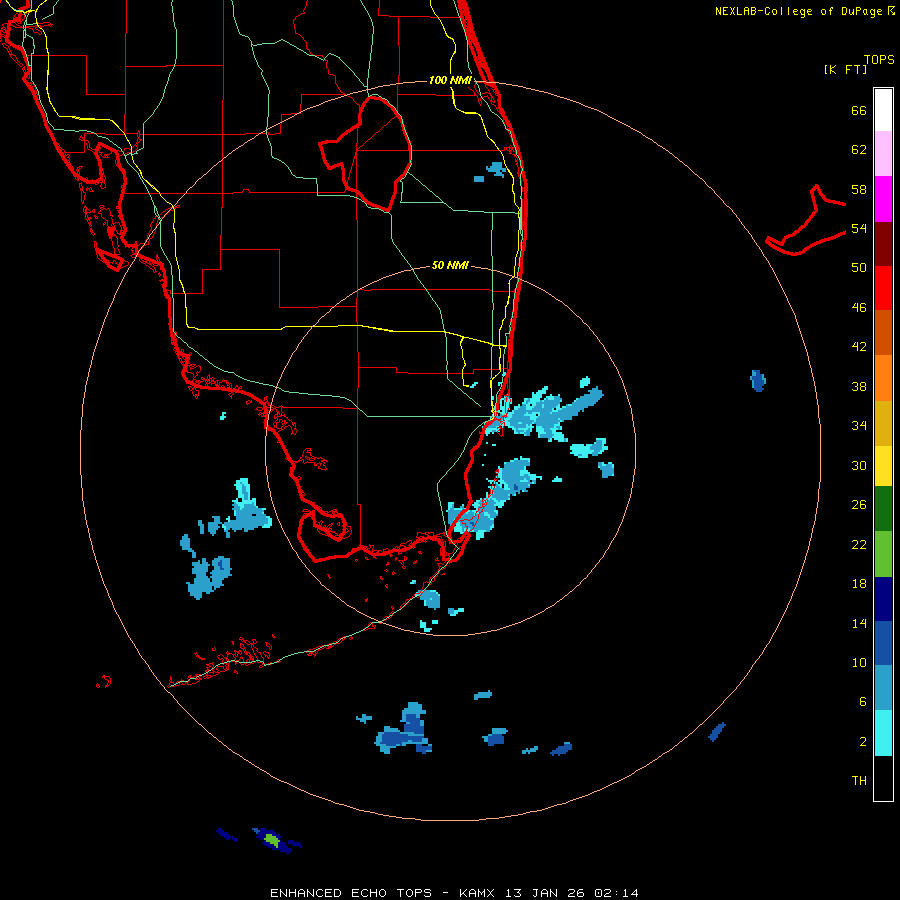Click the black TH swatch in the legend
Image resolution: width=900 pixels, height=900 pixels.
[x=883, y=778]
